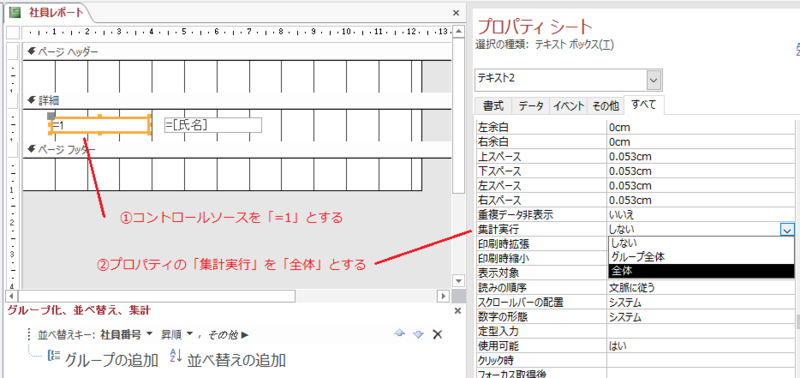Click the プロパティ シート title
The height and width of the screenshot is (378, 800).
pyautogui.click(x=535, y=26)
